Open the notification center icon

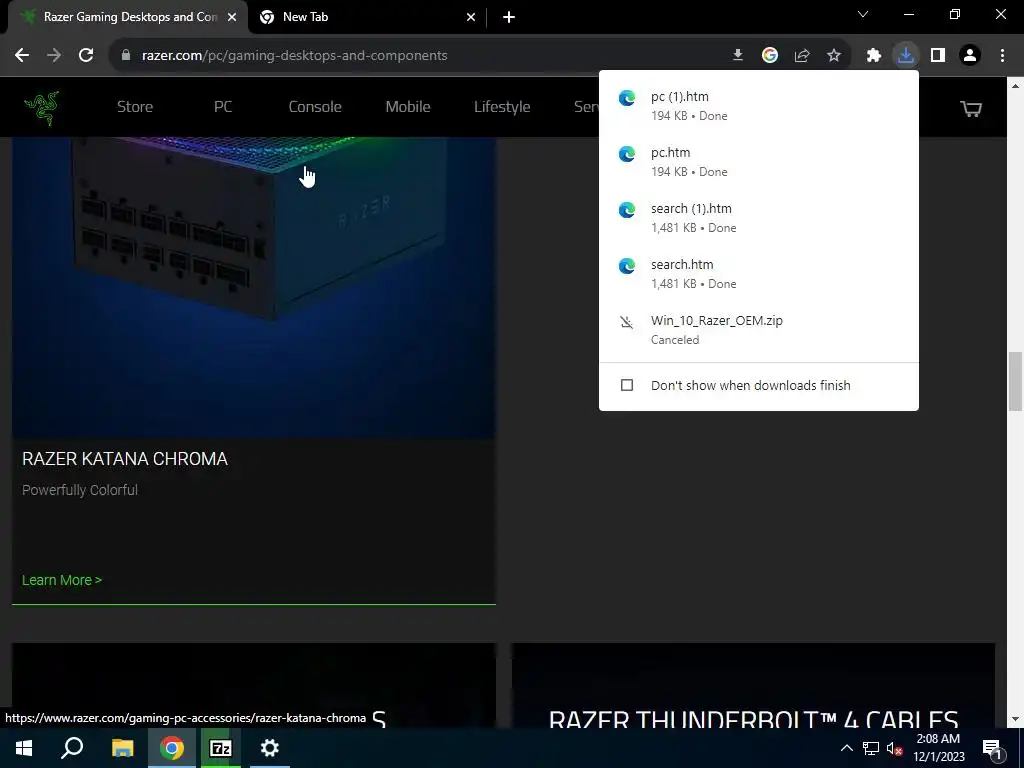(x=992, y=749)
